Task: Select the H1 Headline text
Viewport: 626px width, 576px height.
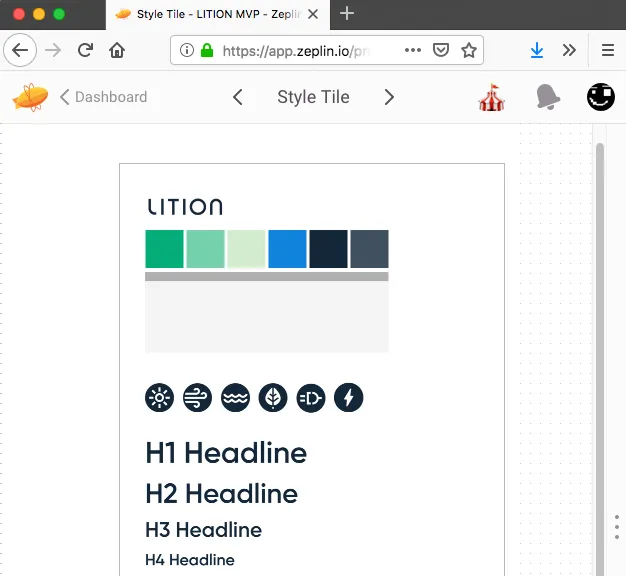Action: (x=226, y=453)
